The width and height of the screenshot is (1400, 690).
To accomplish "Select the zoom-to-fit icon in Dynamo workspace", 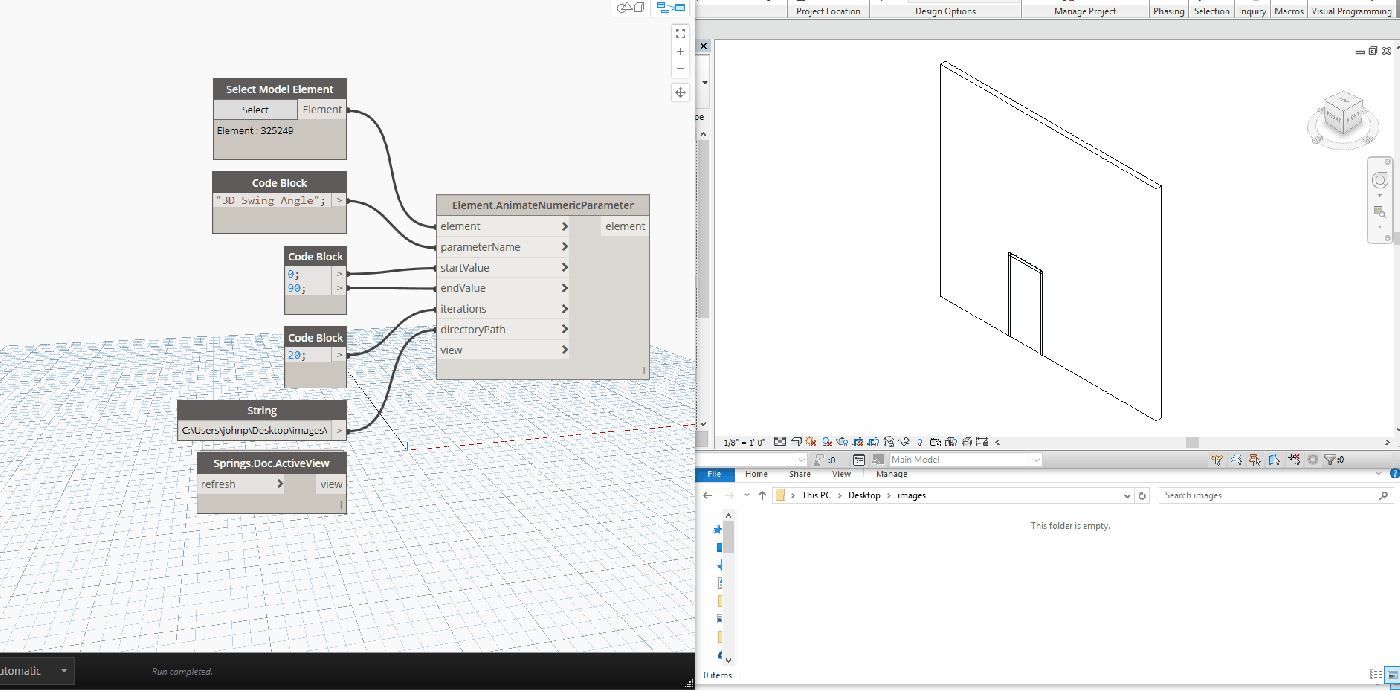I will click(x=680, y=32).
